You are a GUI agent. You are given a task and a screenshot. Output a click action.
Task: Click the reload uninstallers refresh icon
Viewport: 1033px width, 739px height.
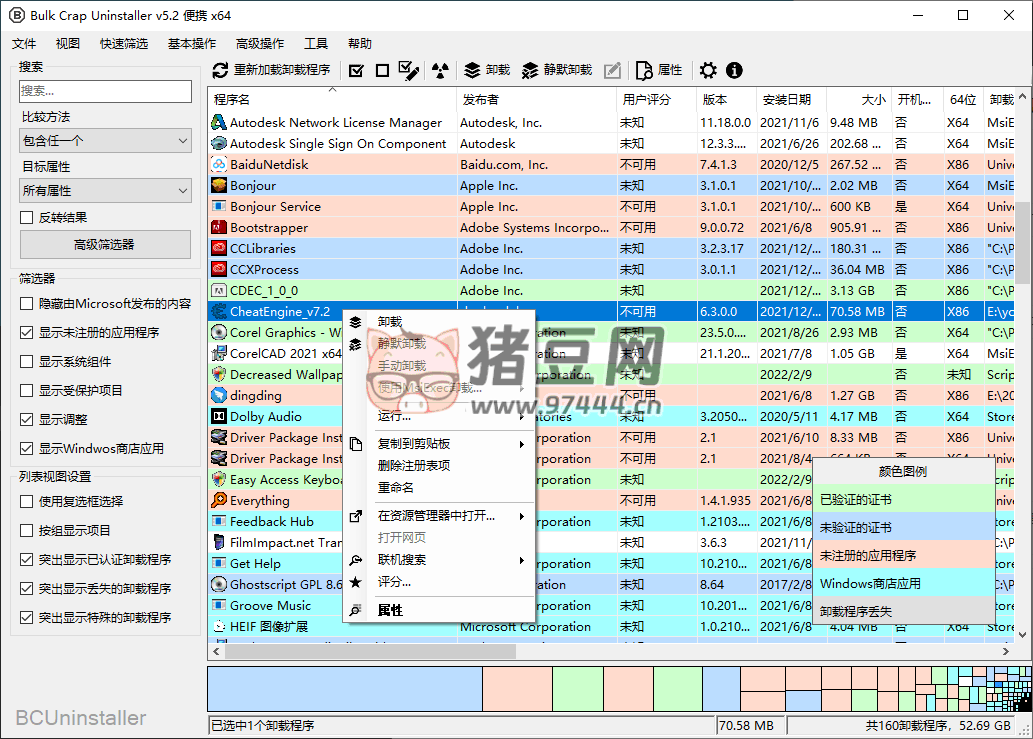221,70
